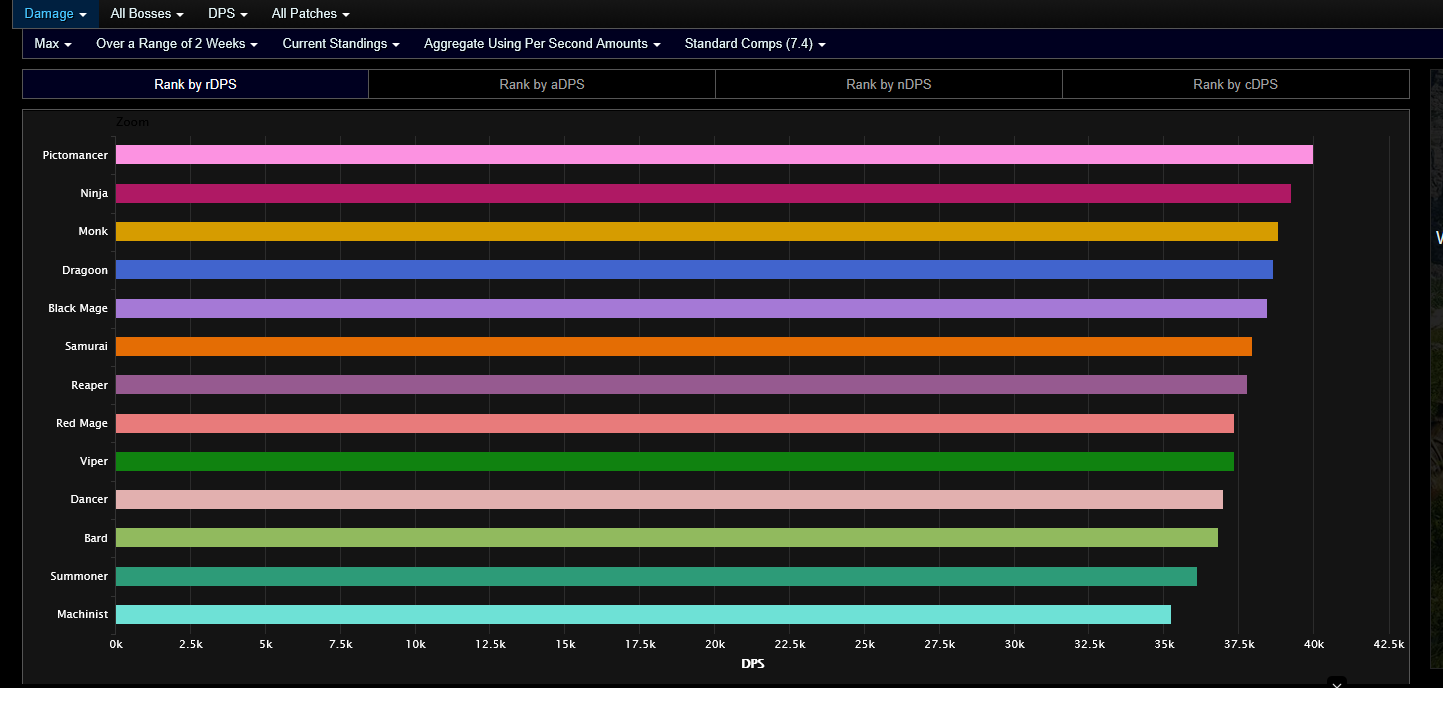Open the Current Standings dropdown

[x=341, y=44]
